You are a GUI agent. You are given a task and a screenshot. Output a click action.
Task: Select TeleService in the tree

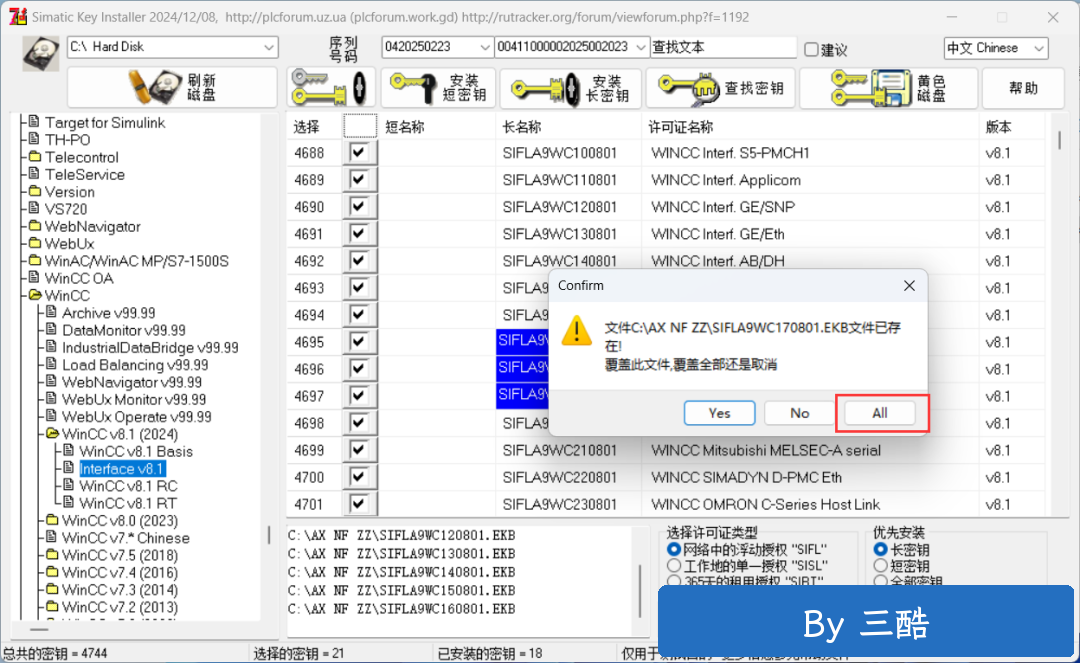point(85,174)
